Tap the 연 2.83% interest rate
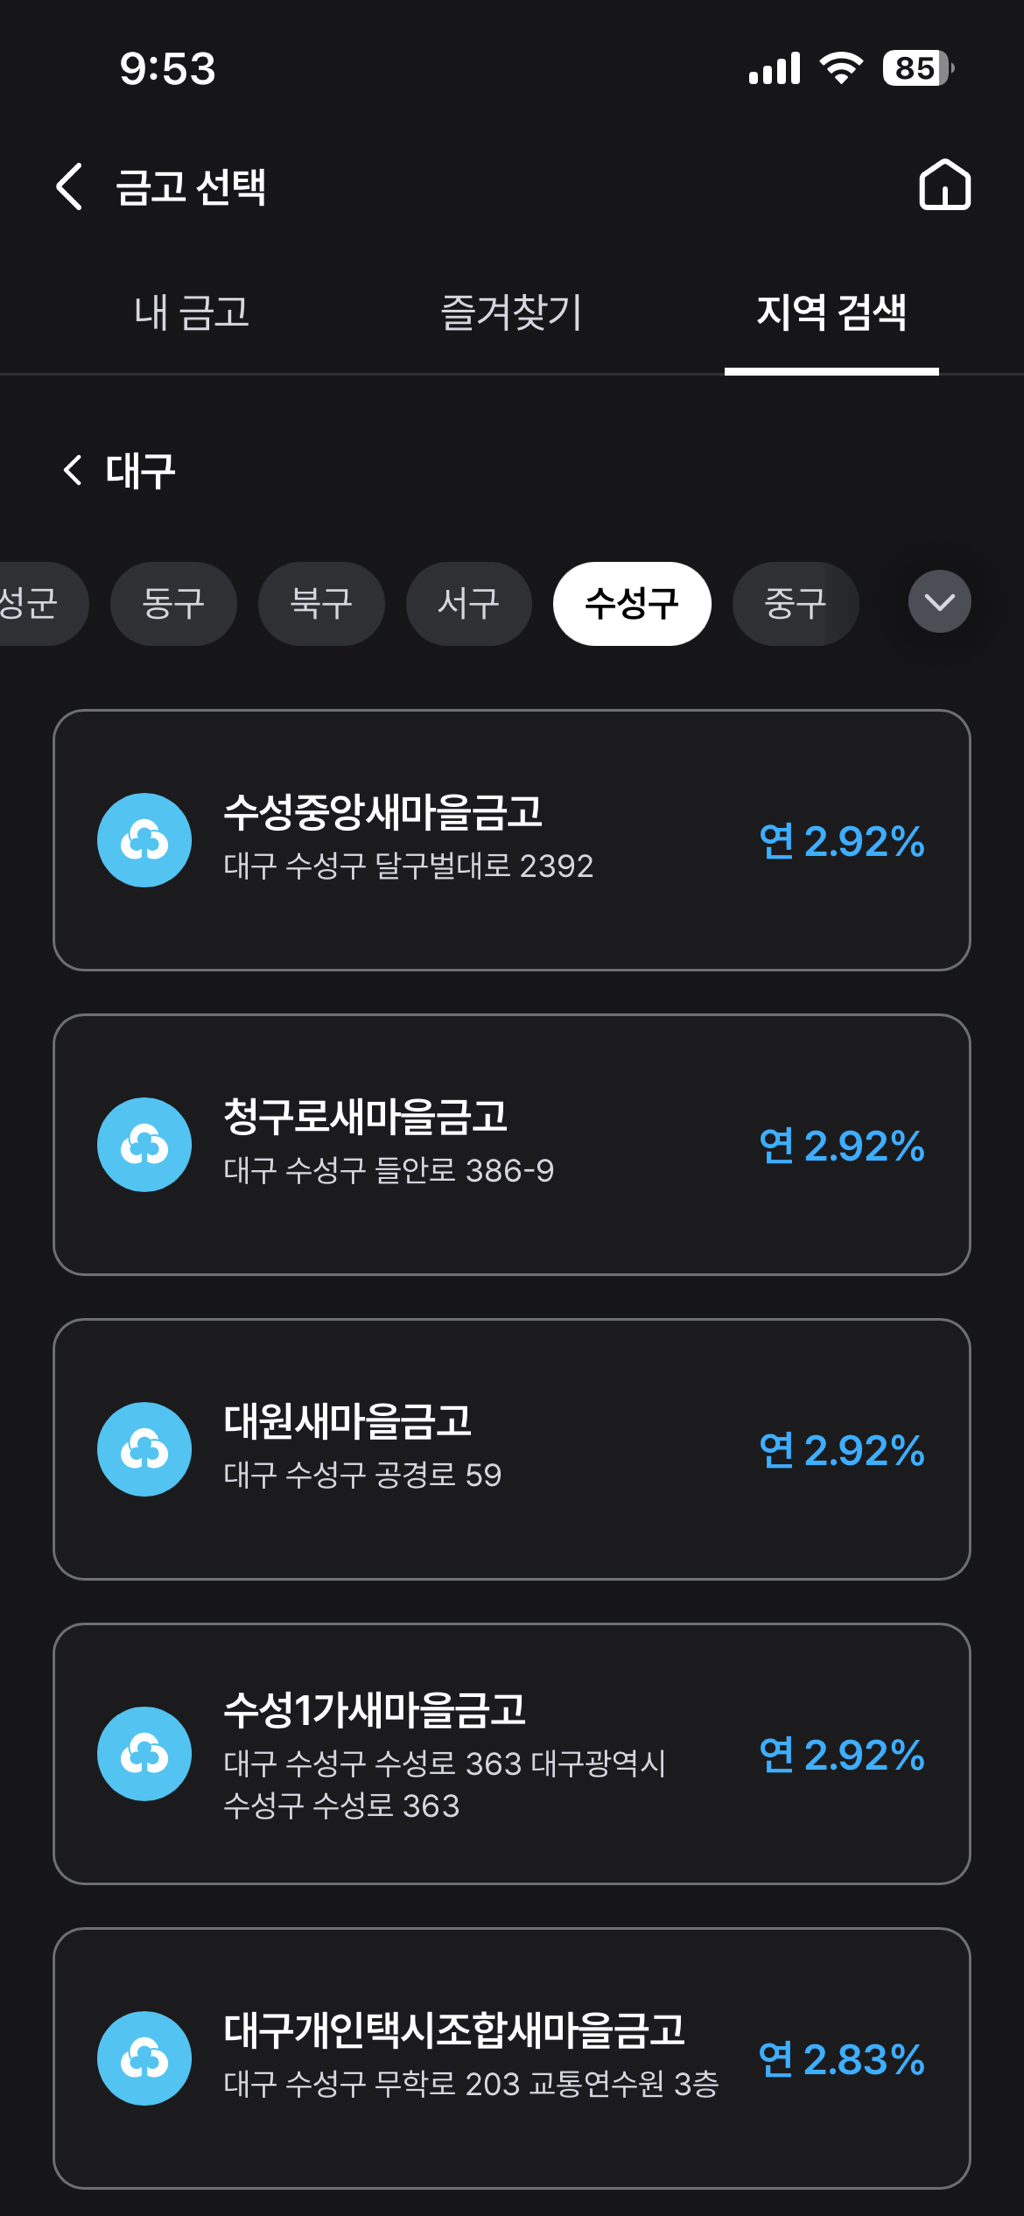 tap(841, 2059)
